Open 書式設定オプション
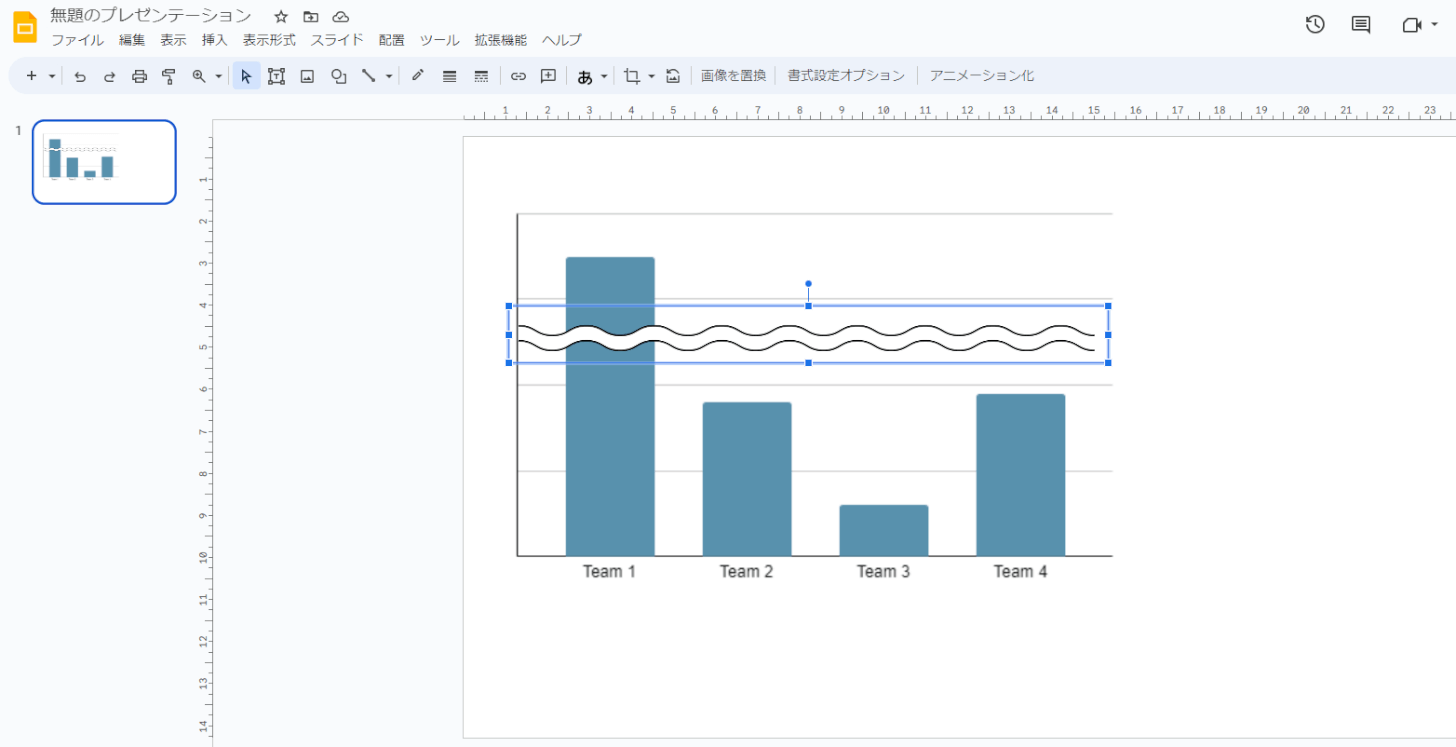The image size is (1456, 747). click(x=846, y=76)
